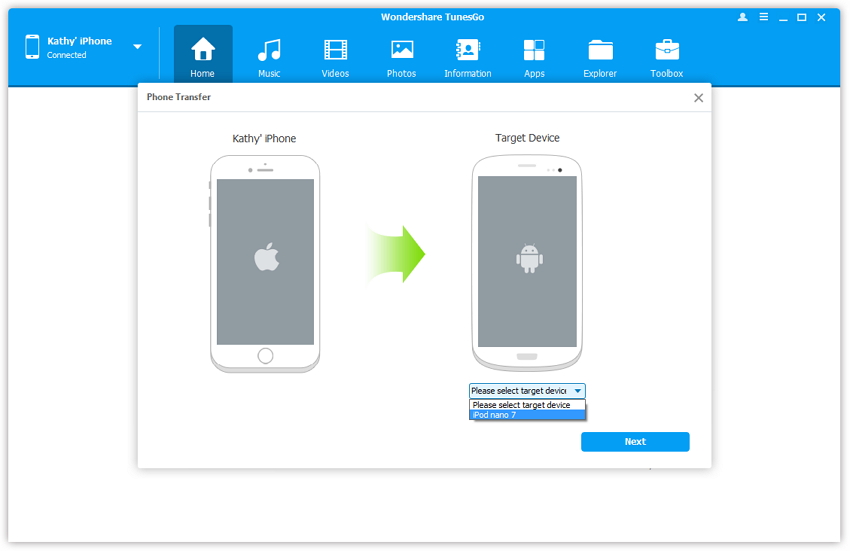Click the connected iPhone device icon
The width and height of the screenshot is (850, 551).
[32, 47]
